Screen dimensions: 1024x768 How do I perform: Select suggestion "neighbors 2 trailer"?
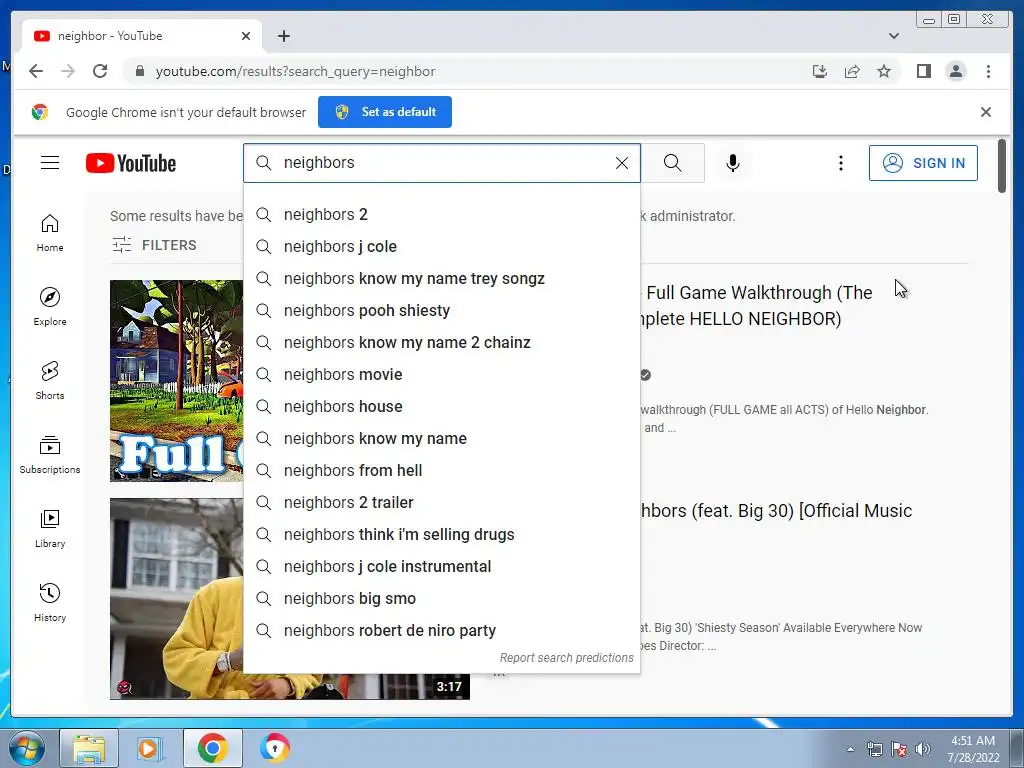pos(442,502)
